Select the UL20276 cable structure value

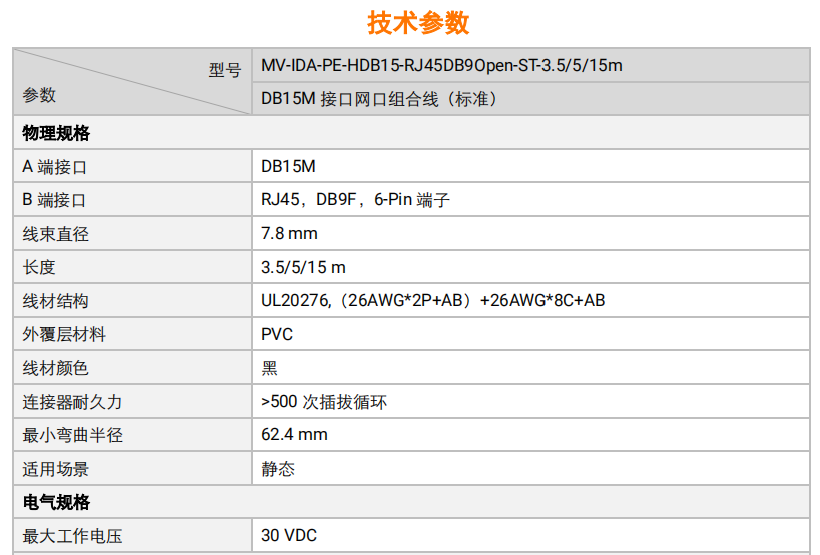[433, 301]
